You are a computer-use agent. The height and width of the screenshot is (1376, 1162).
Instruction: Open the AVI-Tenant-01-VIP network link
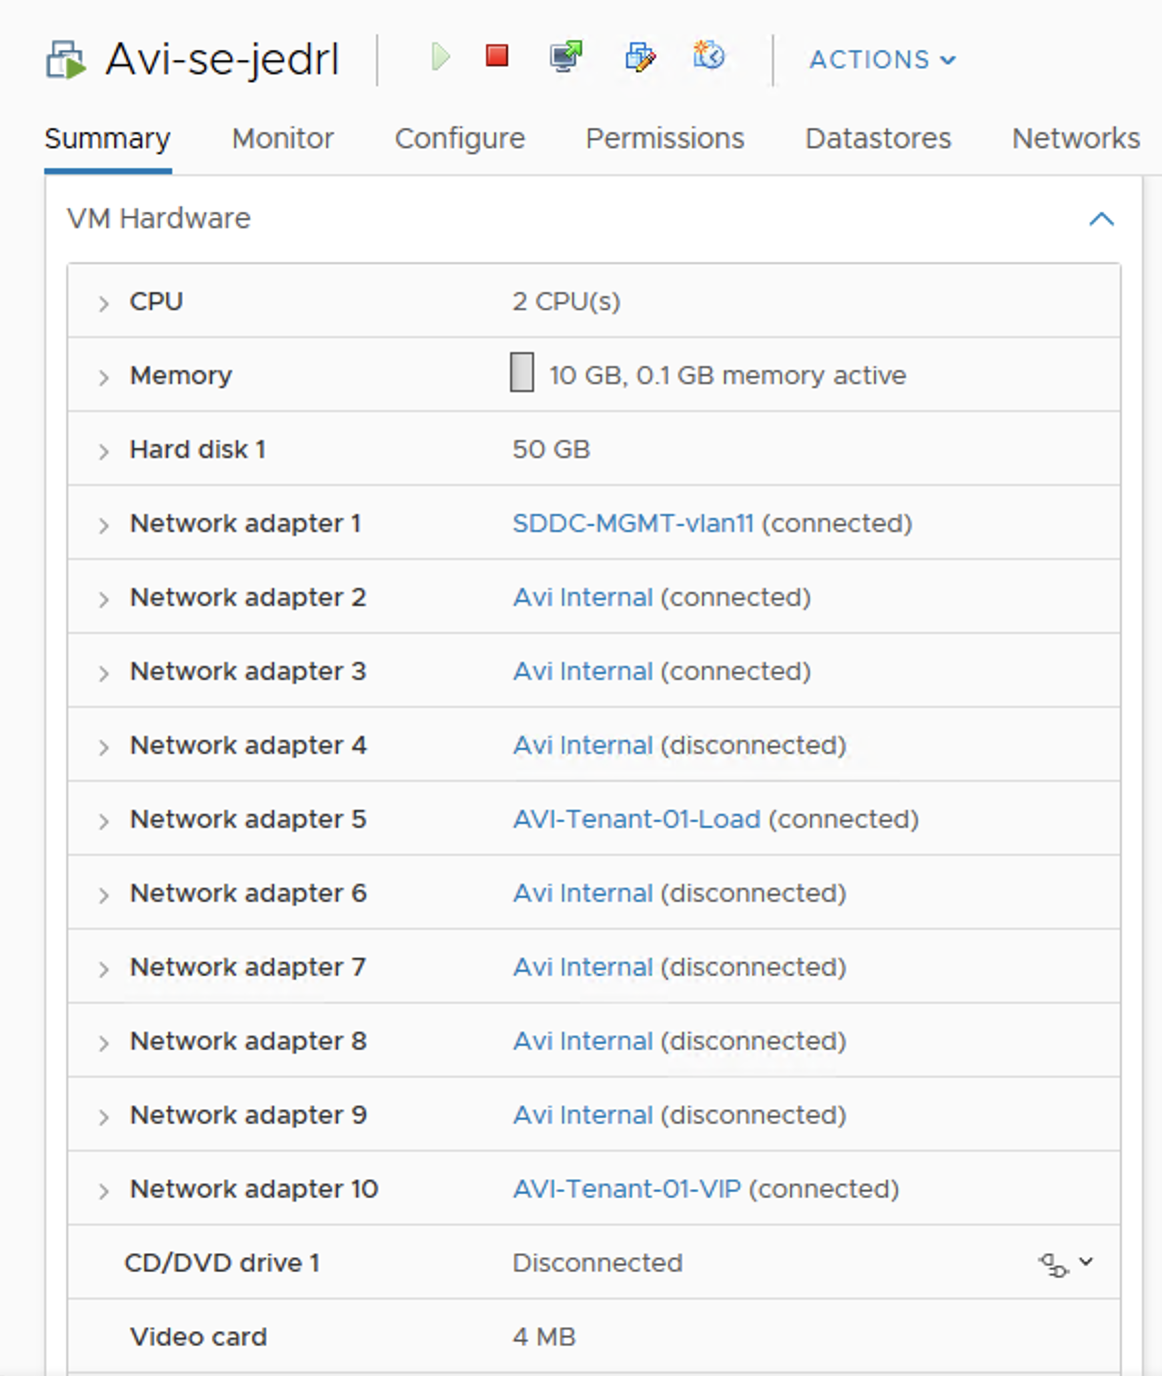(x=627, y=1189)
